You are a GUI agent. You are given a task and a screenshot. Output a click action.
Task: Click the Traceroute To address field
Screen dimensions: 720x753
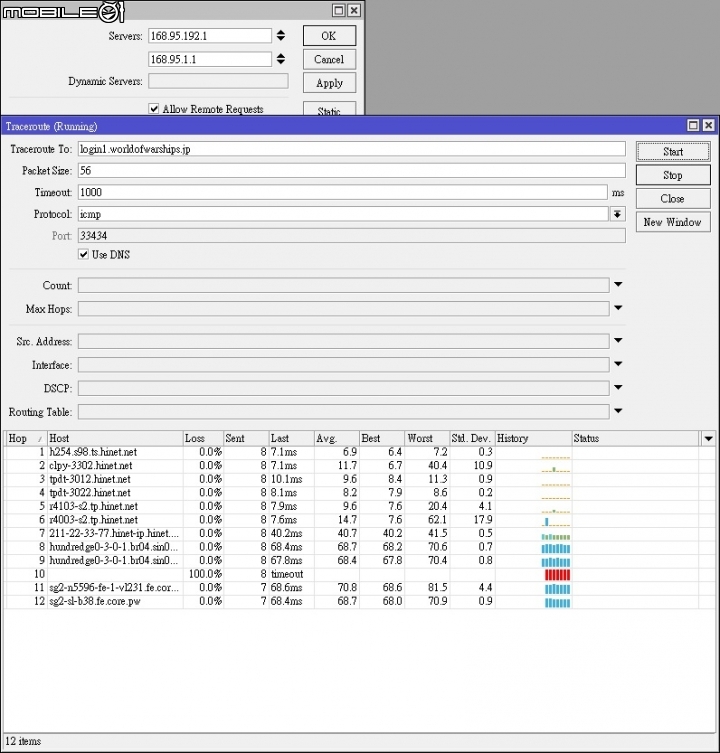(x=352, y=149)
